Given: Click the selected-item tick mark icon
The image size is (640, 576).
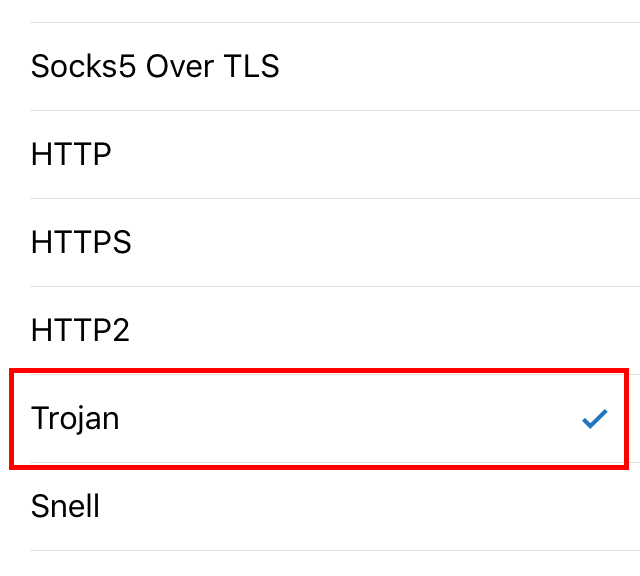Looking at the screenshot, I should 595,419.
